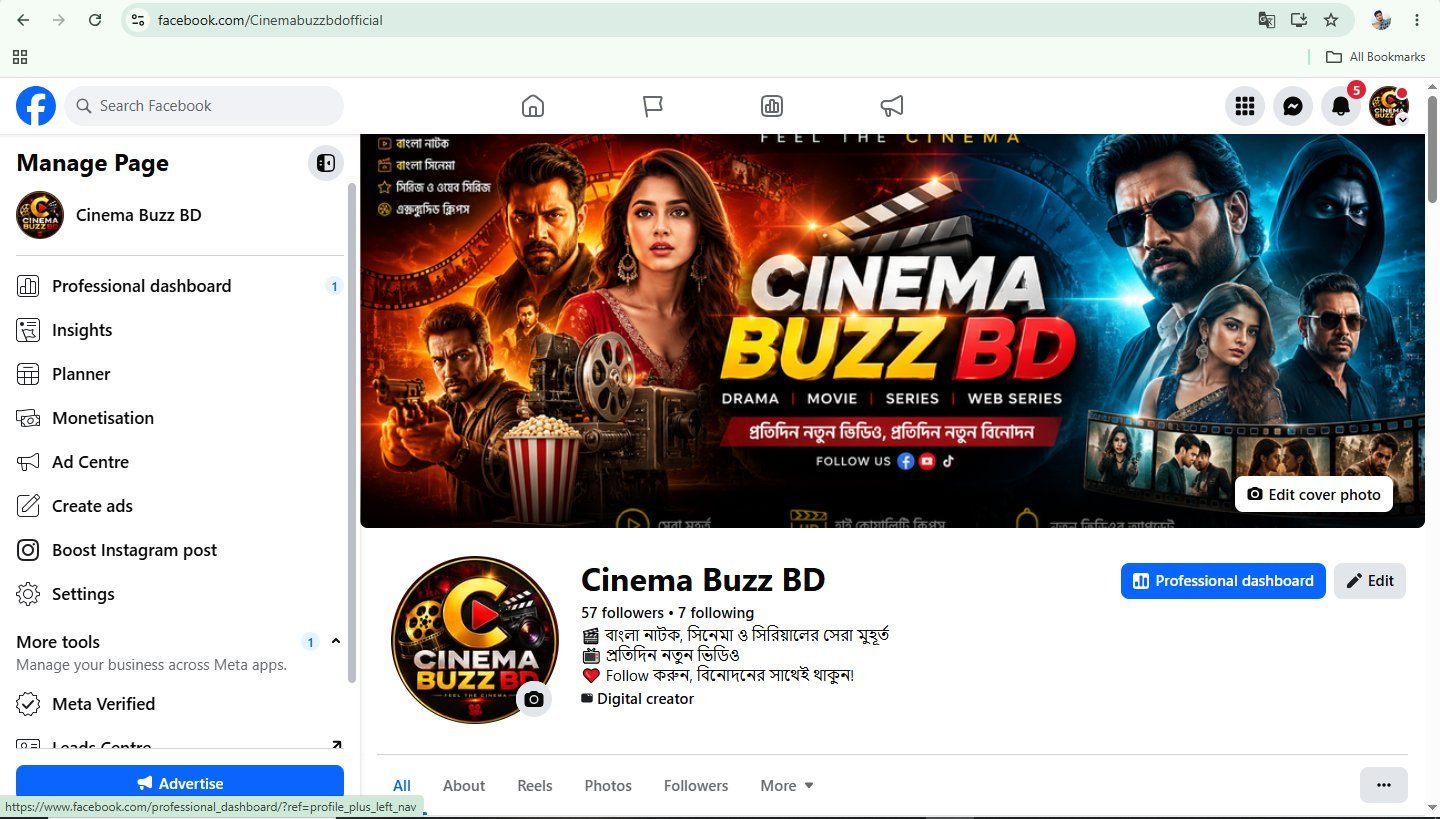Switch to the Photos tab
The width and height of the screenshot is (1440, 819).
click(608, 786)
